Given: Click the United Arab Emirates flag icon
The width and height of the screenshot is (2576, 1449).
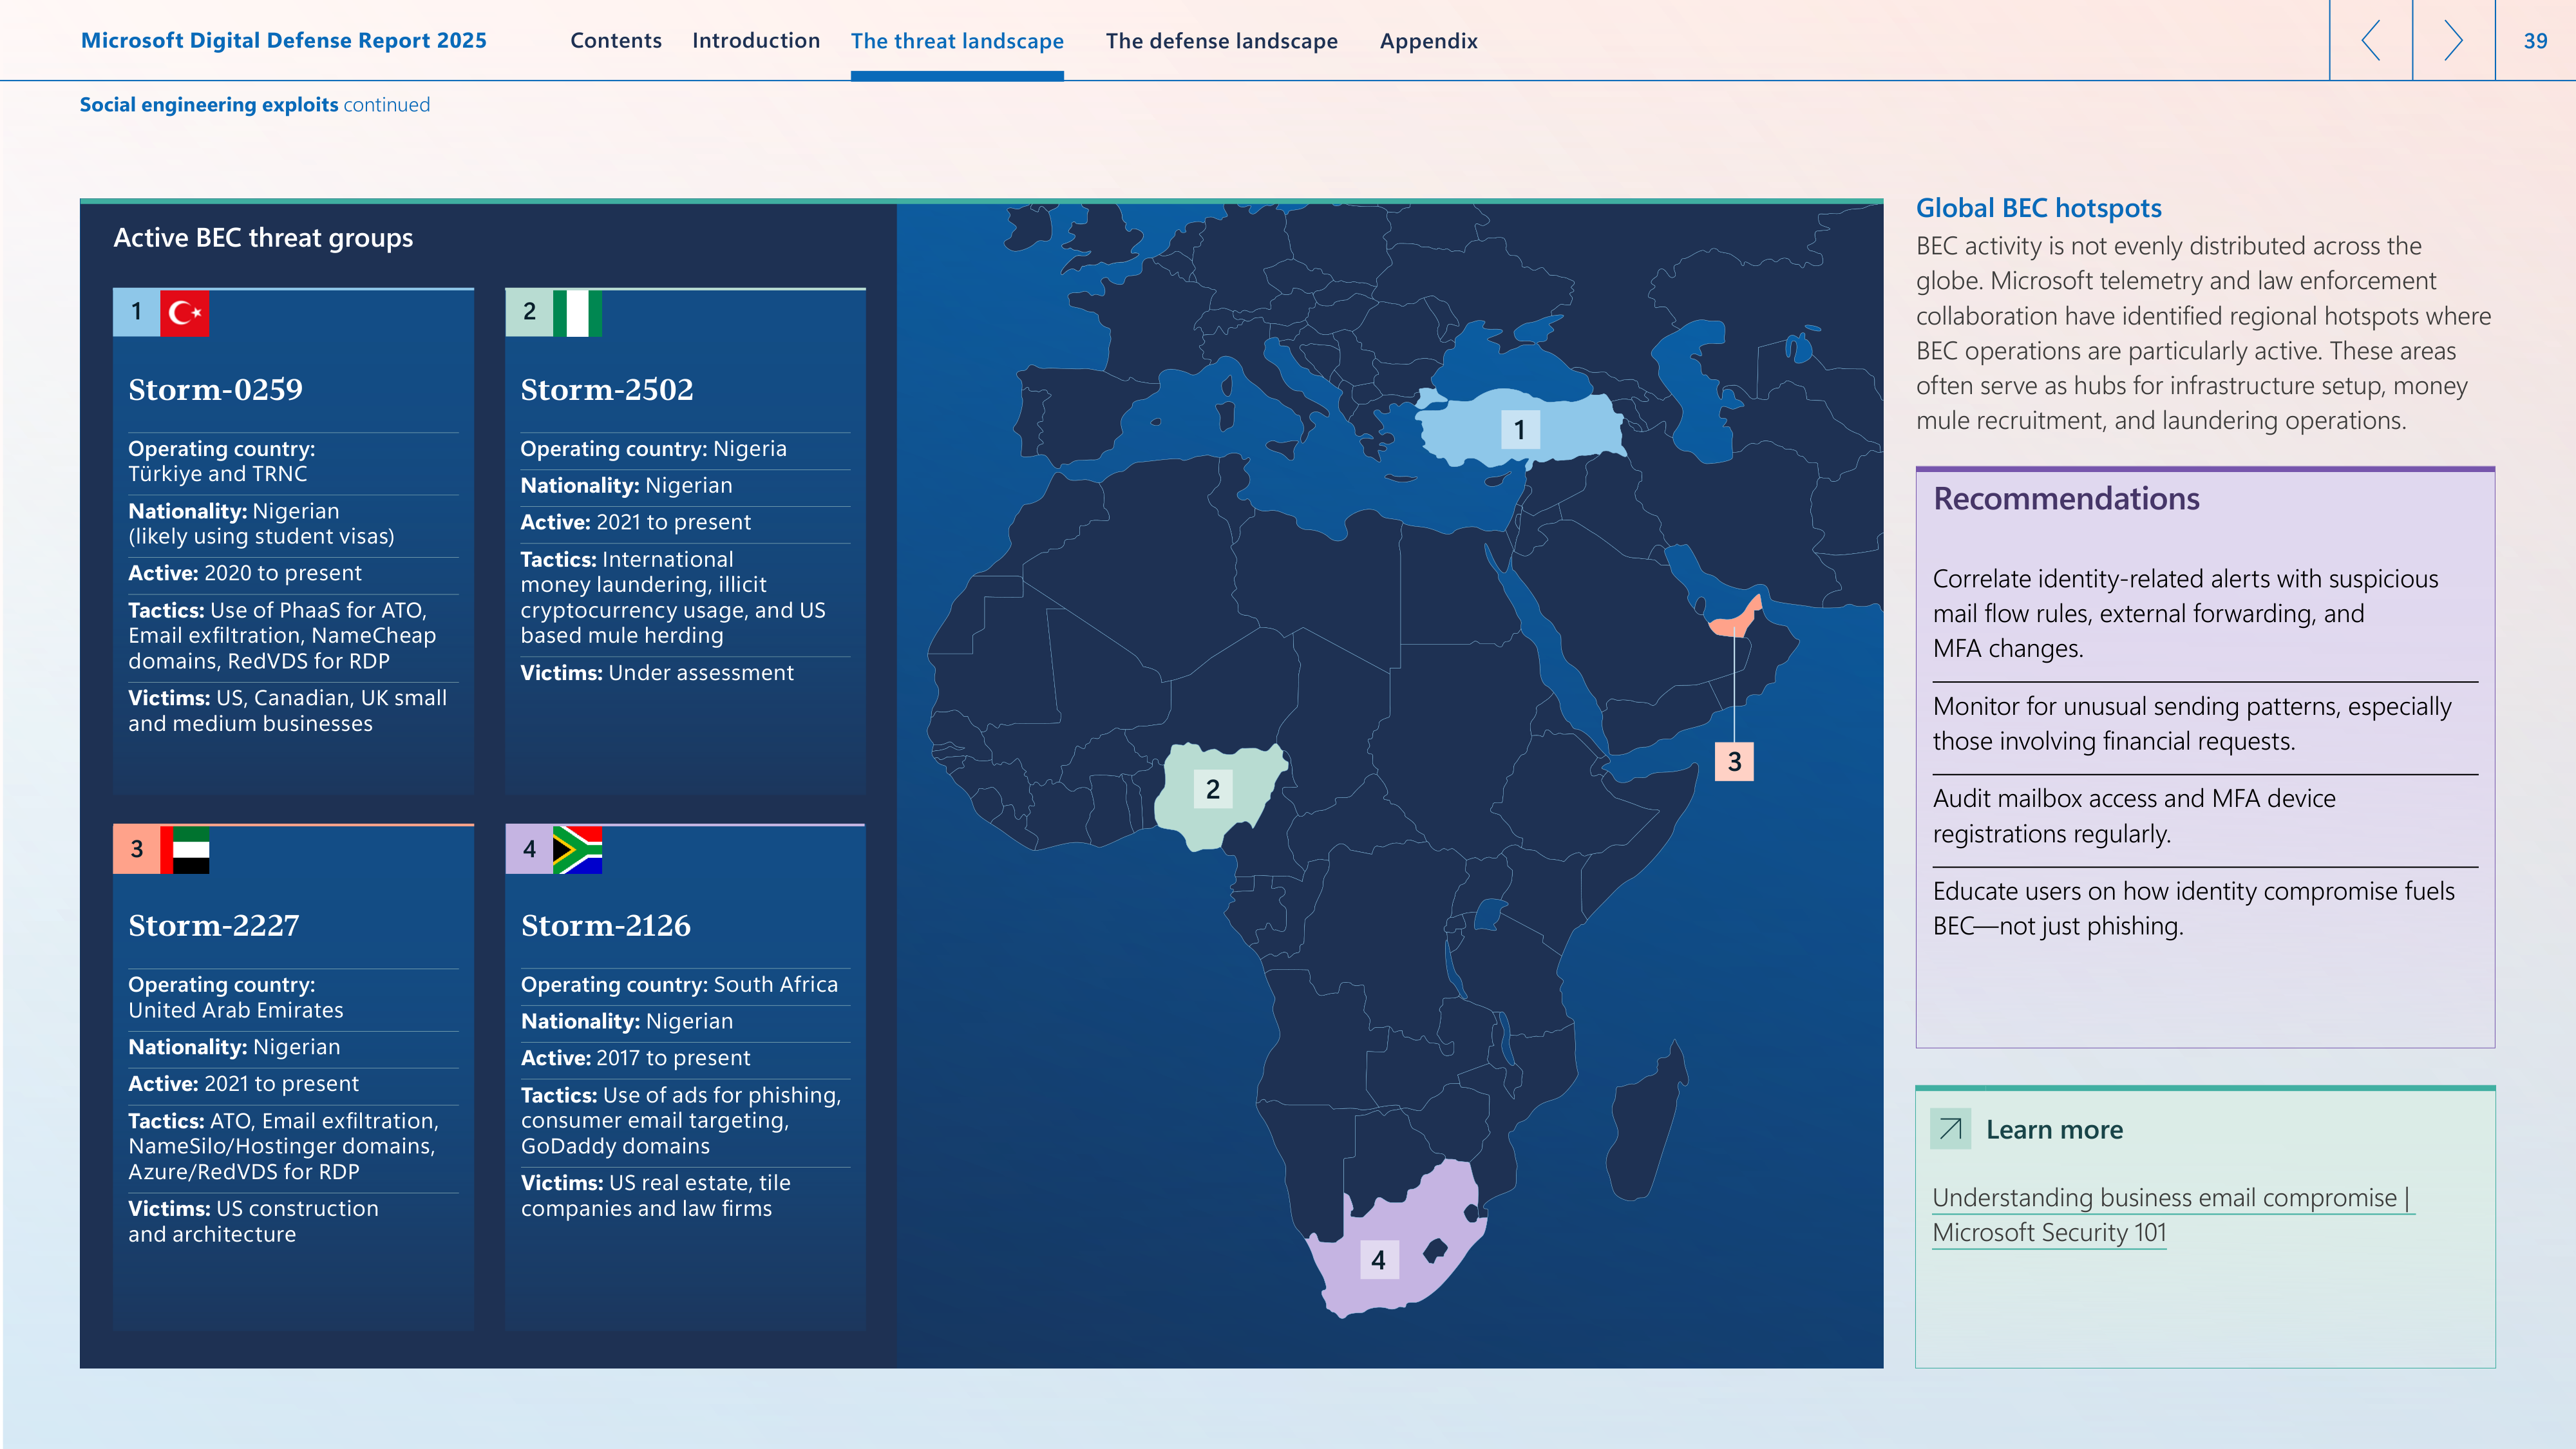Looking at the screenshot, I should click(x=185, y=850).
